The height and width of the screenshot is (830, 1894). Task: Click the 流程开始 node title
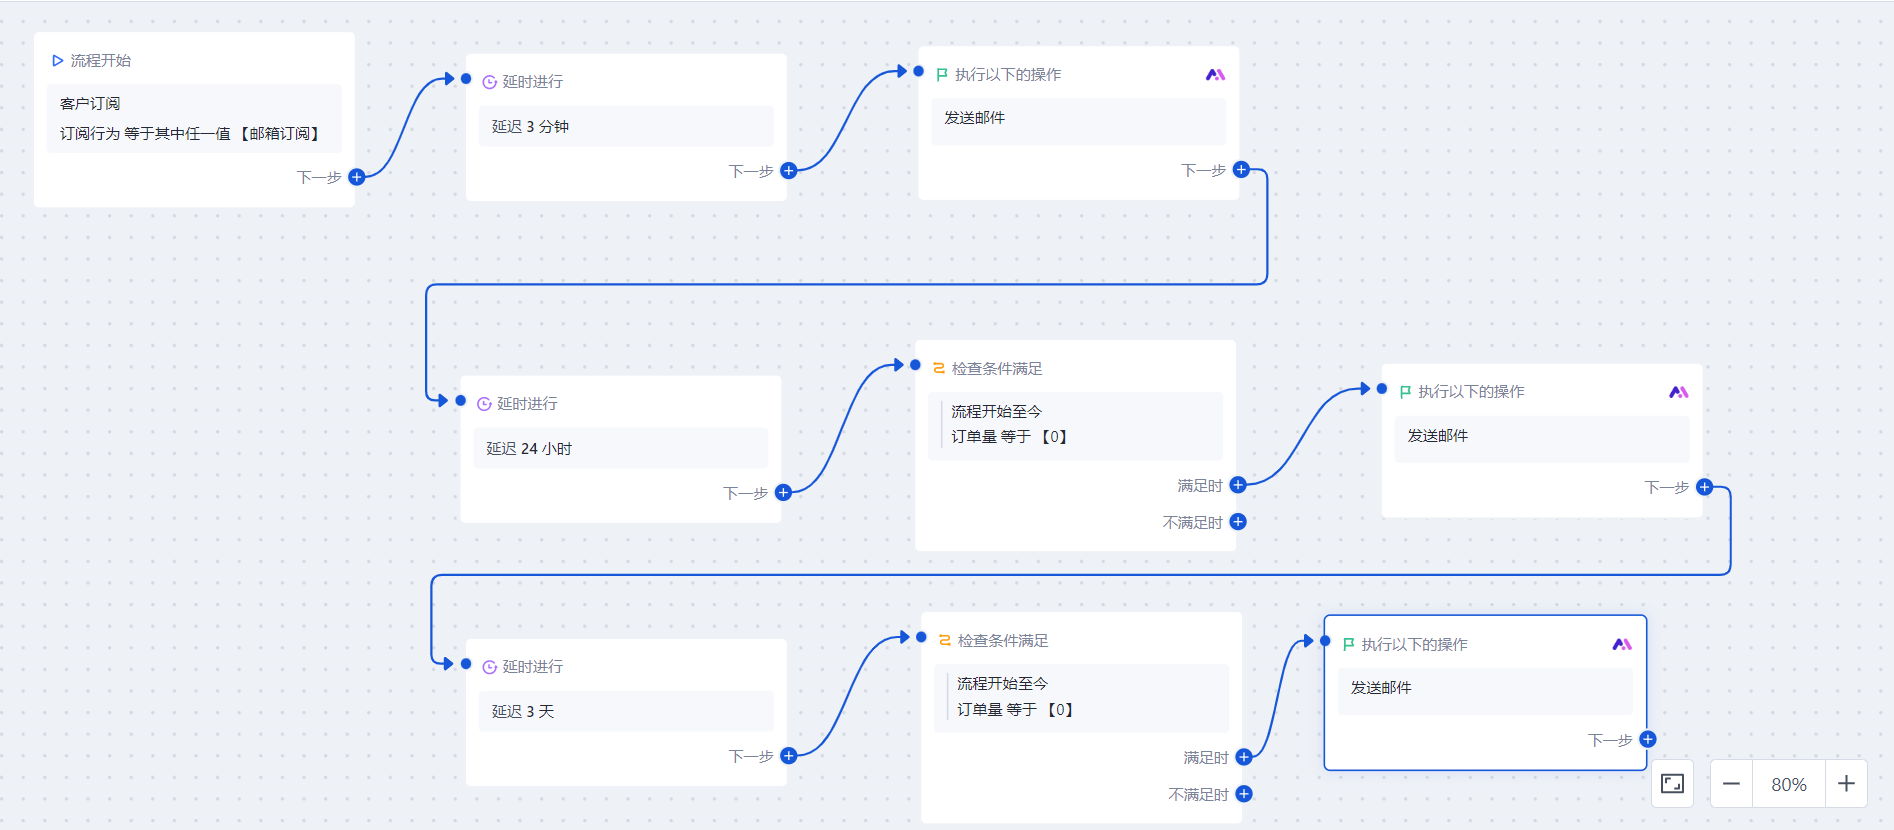tap(100, 61)
